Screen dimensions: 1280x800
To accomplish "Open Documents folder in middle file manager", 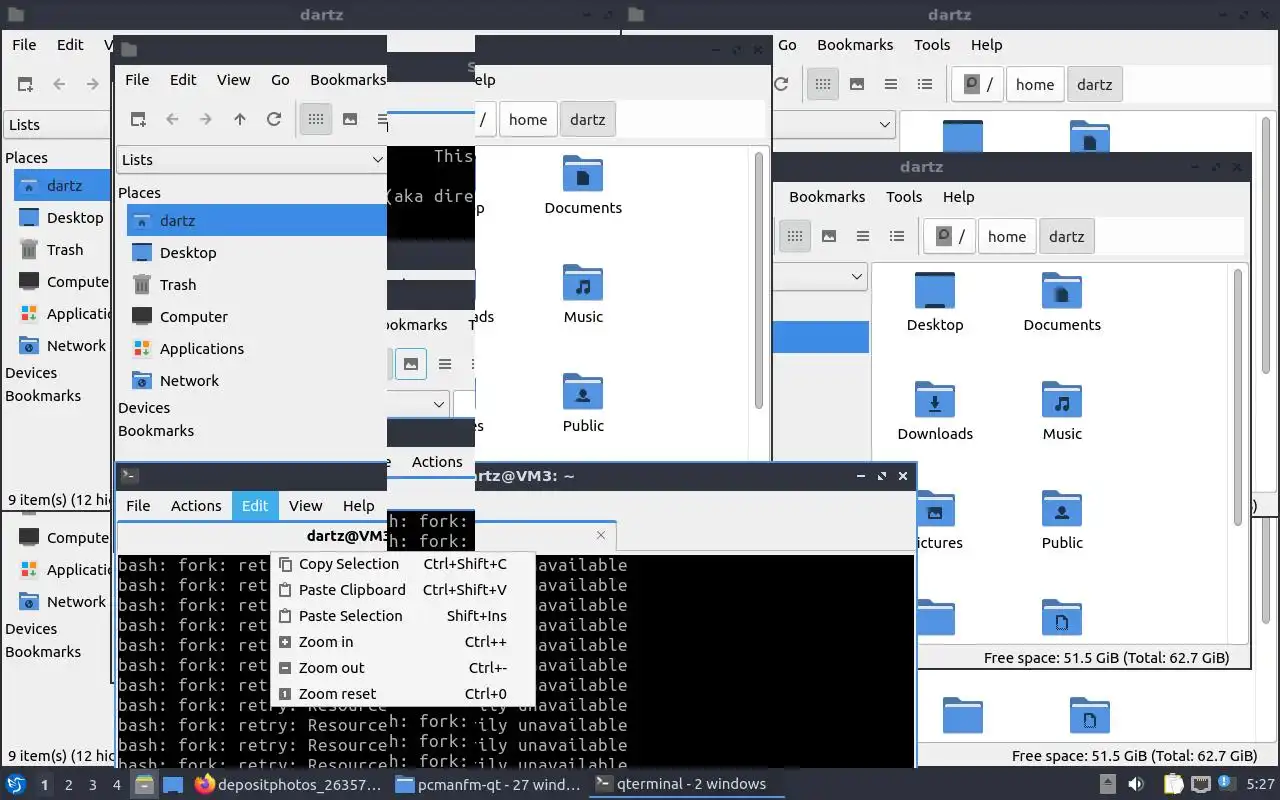I will tap(583, 185).
